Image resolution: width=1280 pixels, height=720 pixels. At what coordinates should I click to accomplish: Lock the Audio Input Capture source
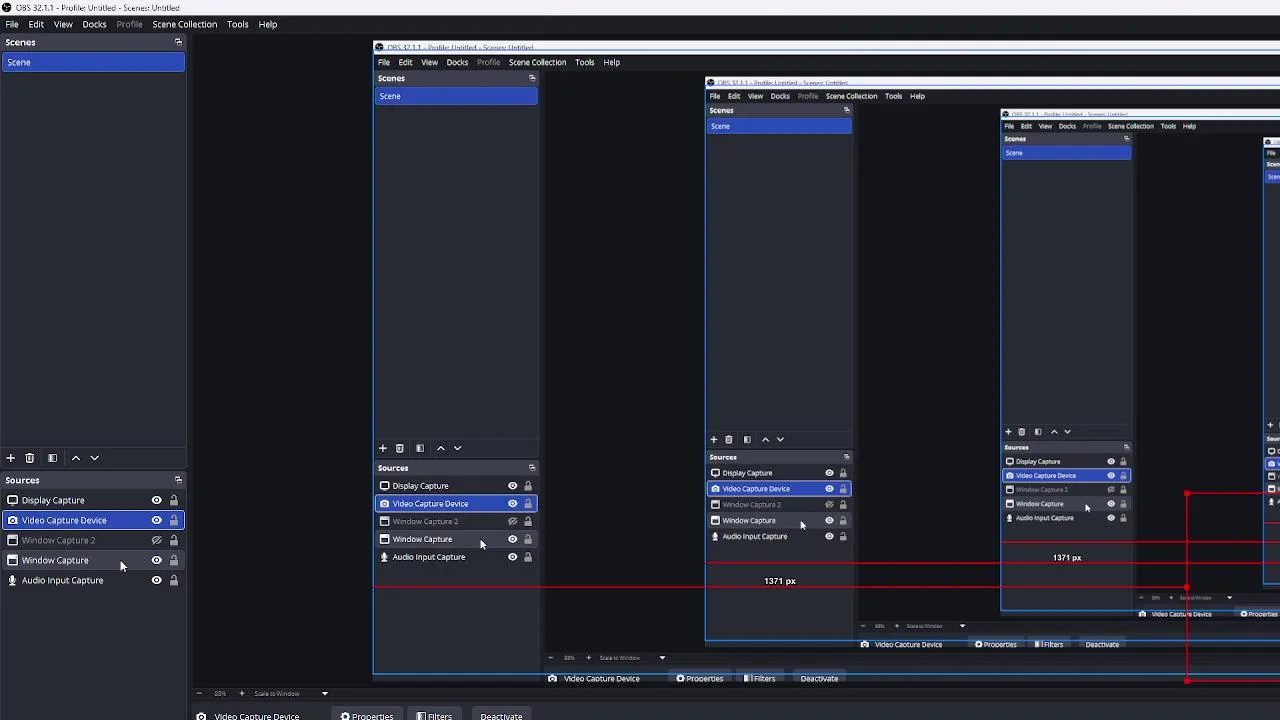coord(174,580)
